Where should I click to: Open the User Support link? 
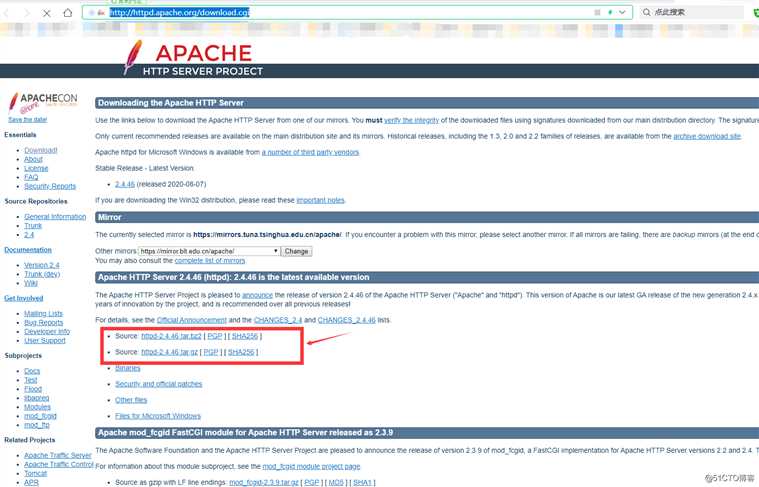pyautogui.click(x=45, y=341)
